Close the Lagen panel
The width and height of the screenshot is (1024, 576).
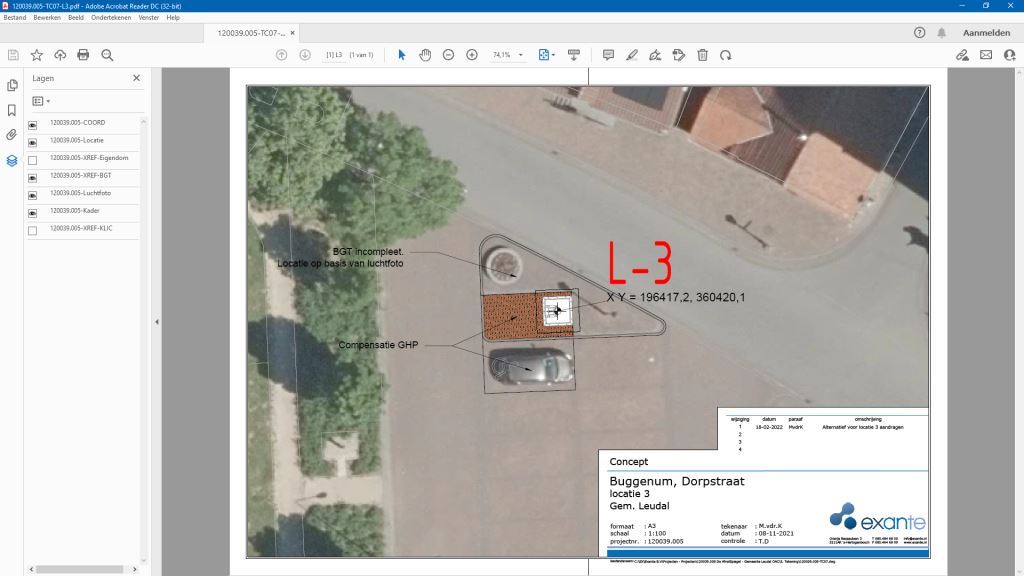137,78
